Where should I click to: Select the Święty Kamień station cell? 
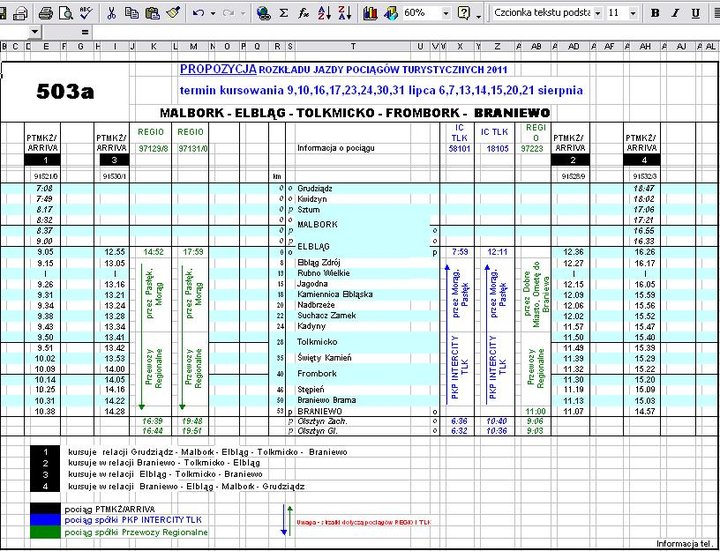coord(324,358)
